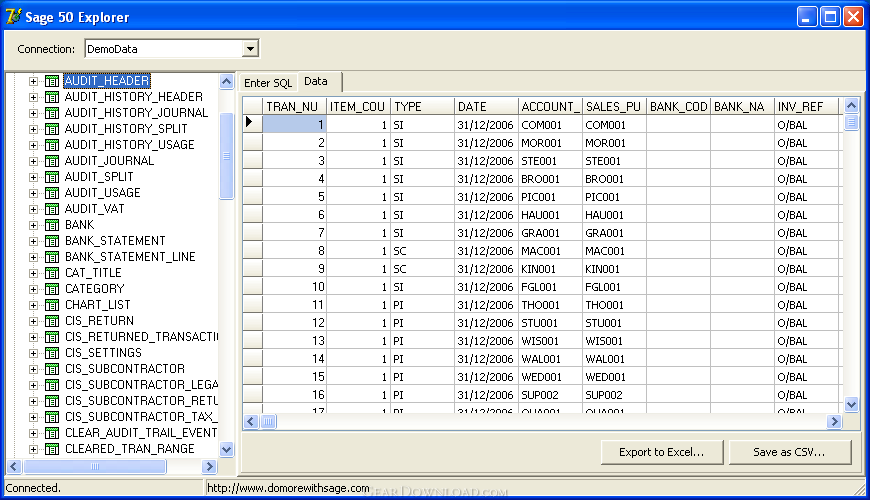This screenshot has height=500, width=870.
Task: Expand the AUDIT_HEADER tree node
Action: point(33,82)
